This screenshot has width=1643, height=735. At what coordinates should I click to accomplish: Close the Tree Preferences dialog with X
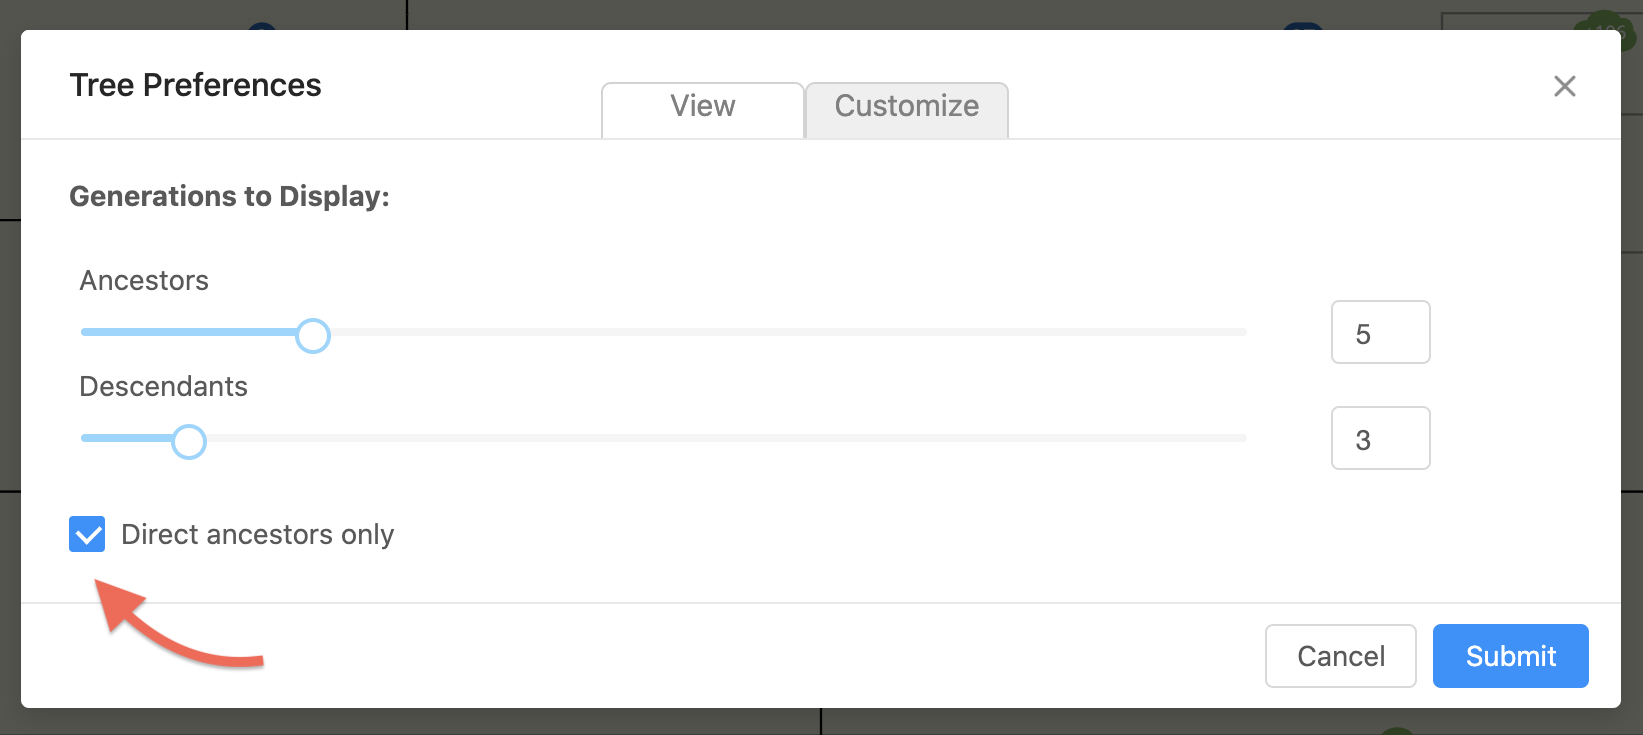pos(1565,86)
